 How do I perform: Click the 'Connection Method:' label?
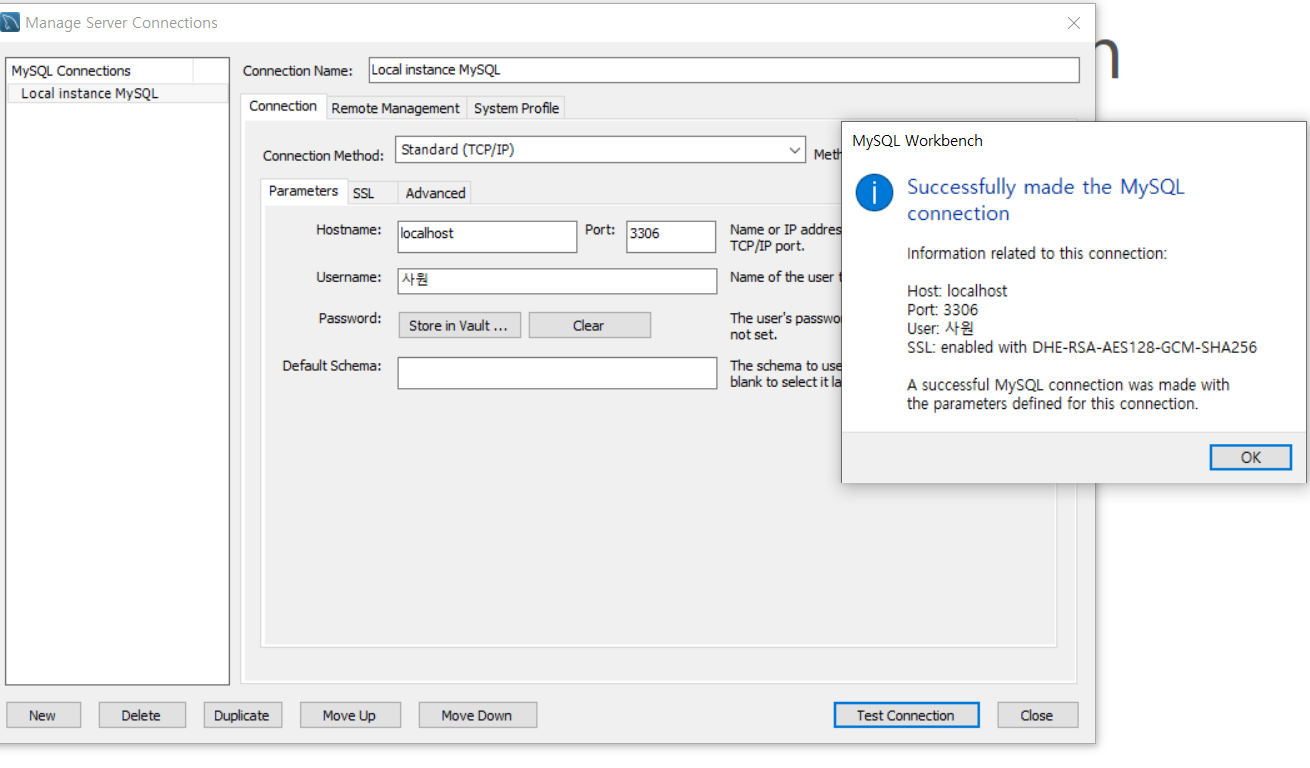[323, 156]
